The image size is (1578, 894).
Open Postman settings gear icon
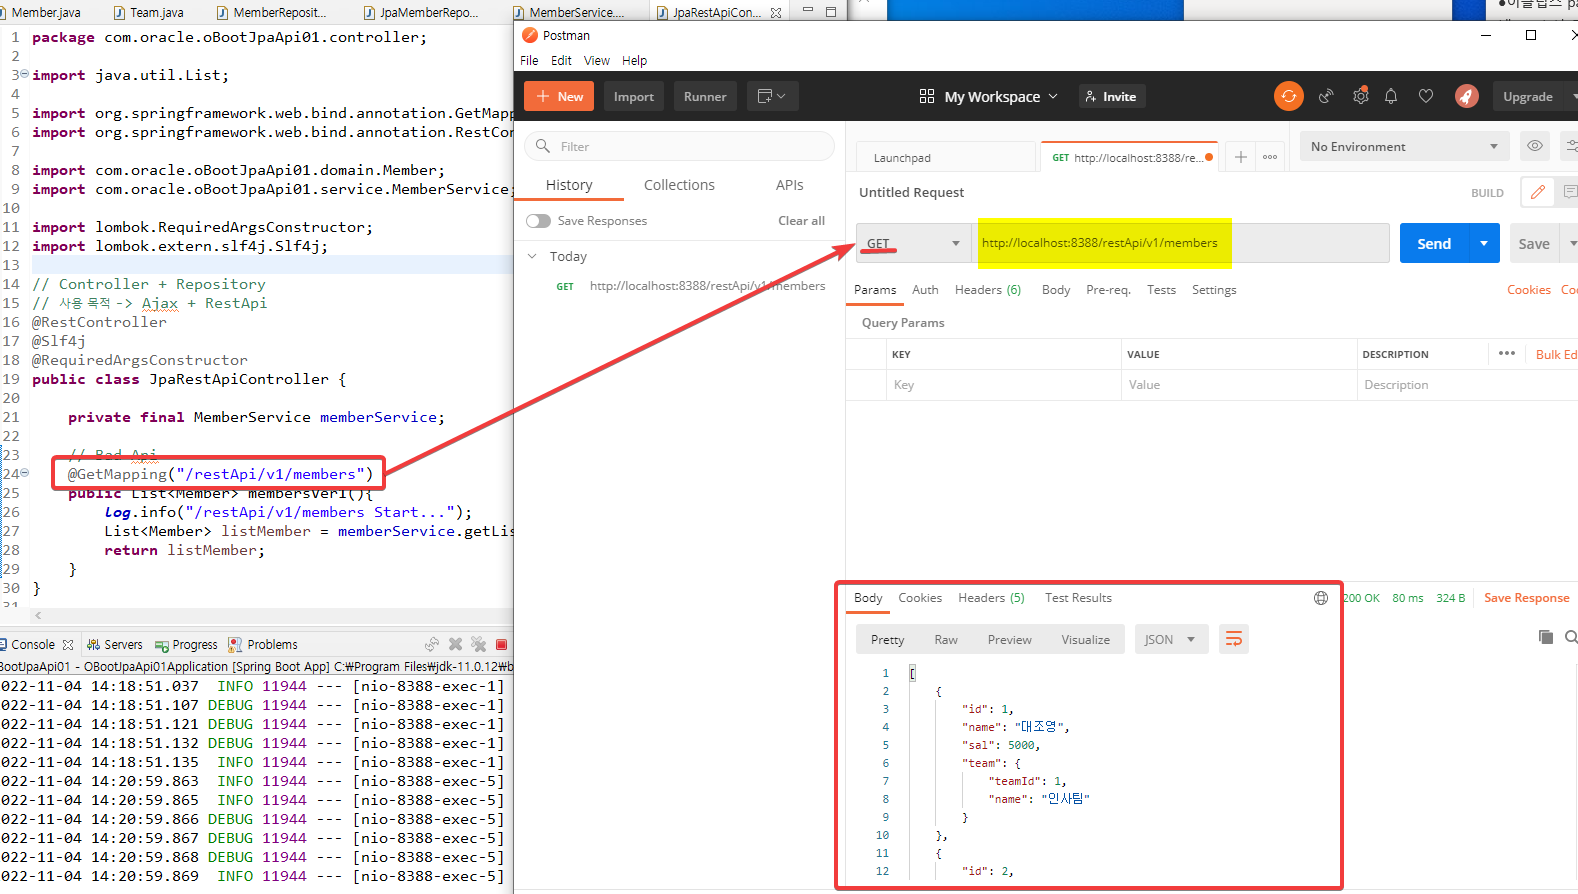[1360, 96]
